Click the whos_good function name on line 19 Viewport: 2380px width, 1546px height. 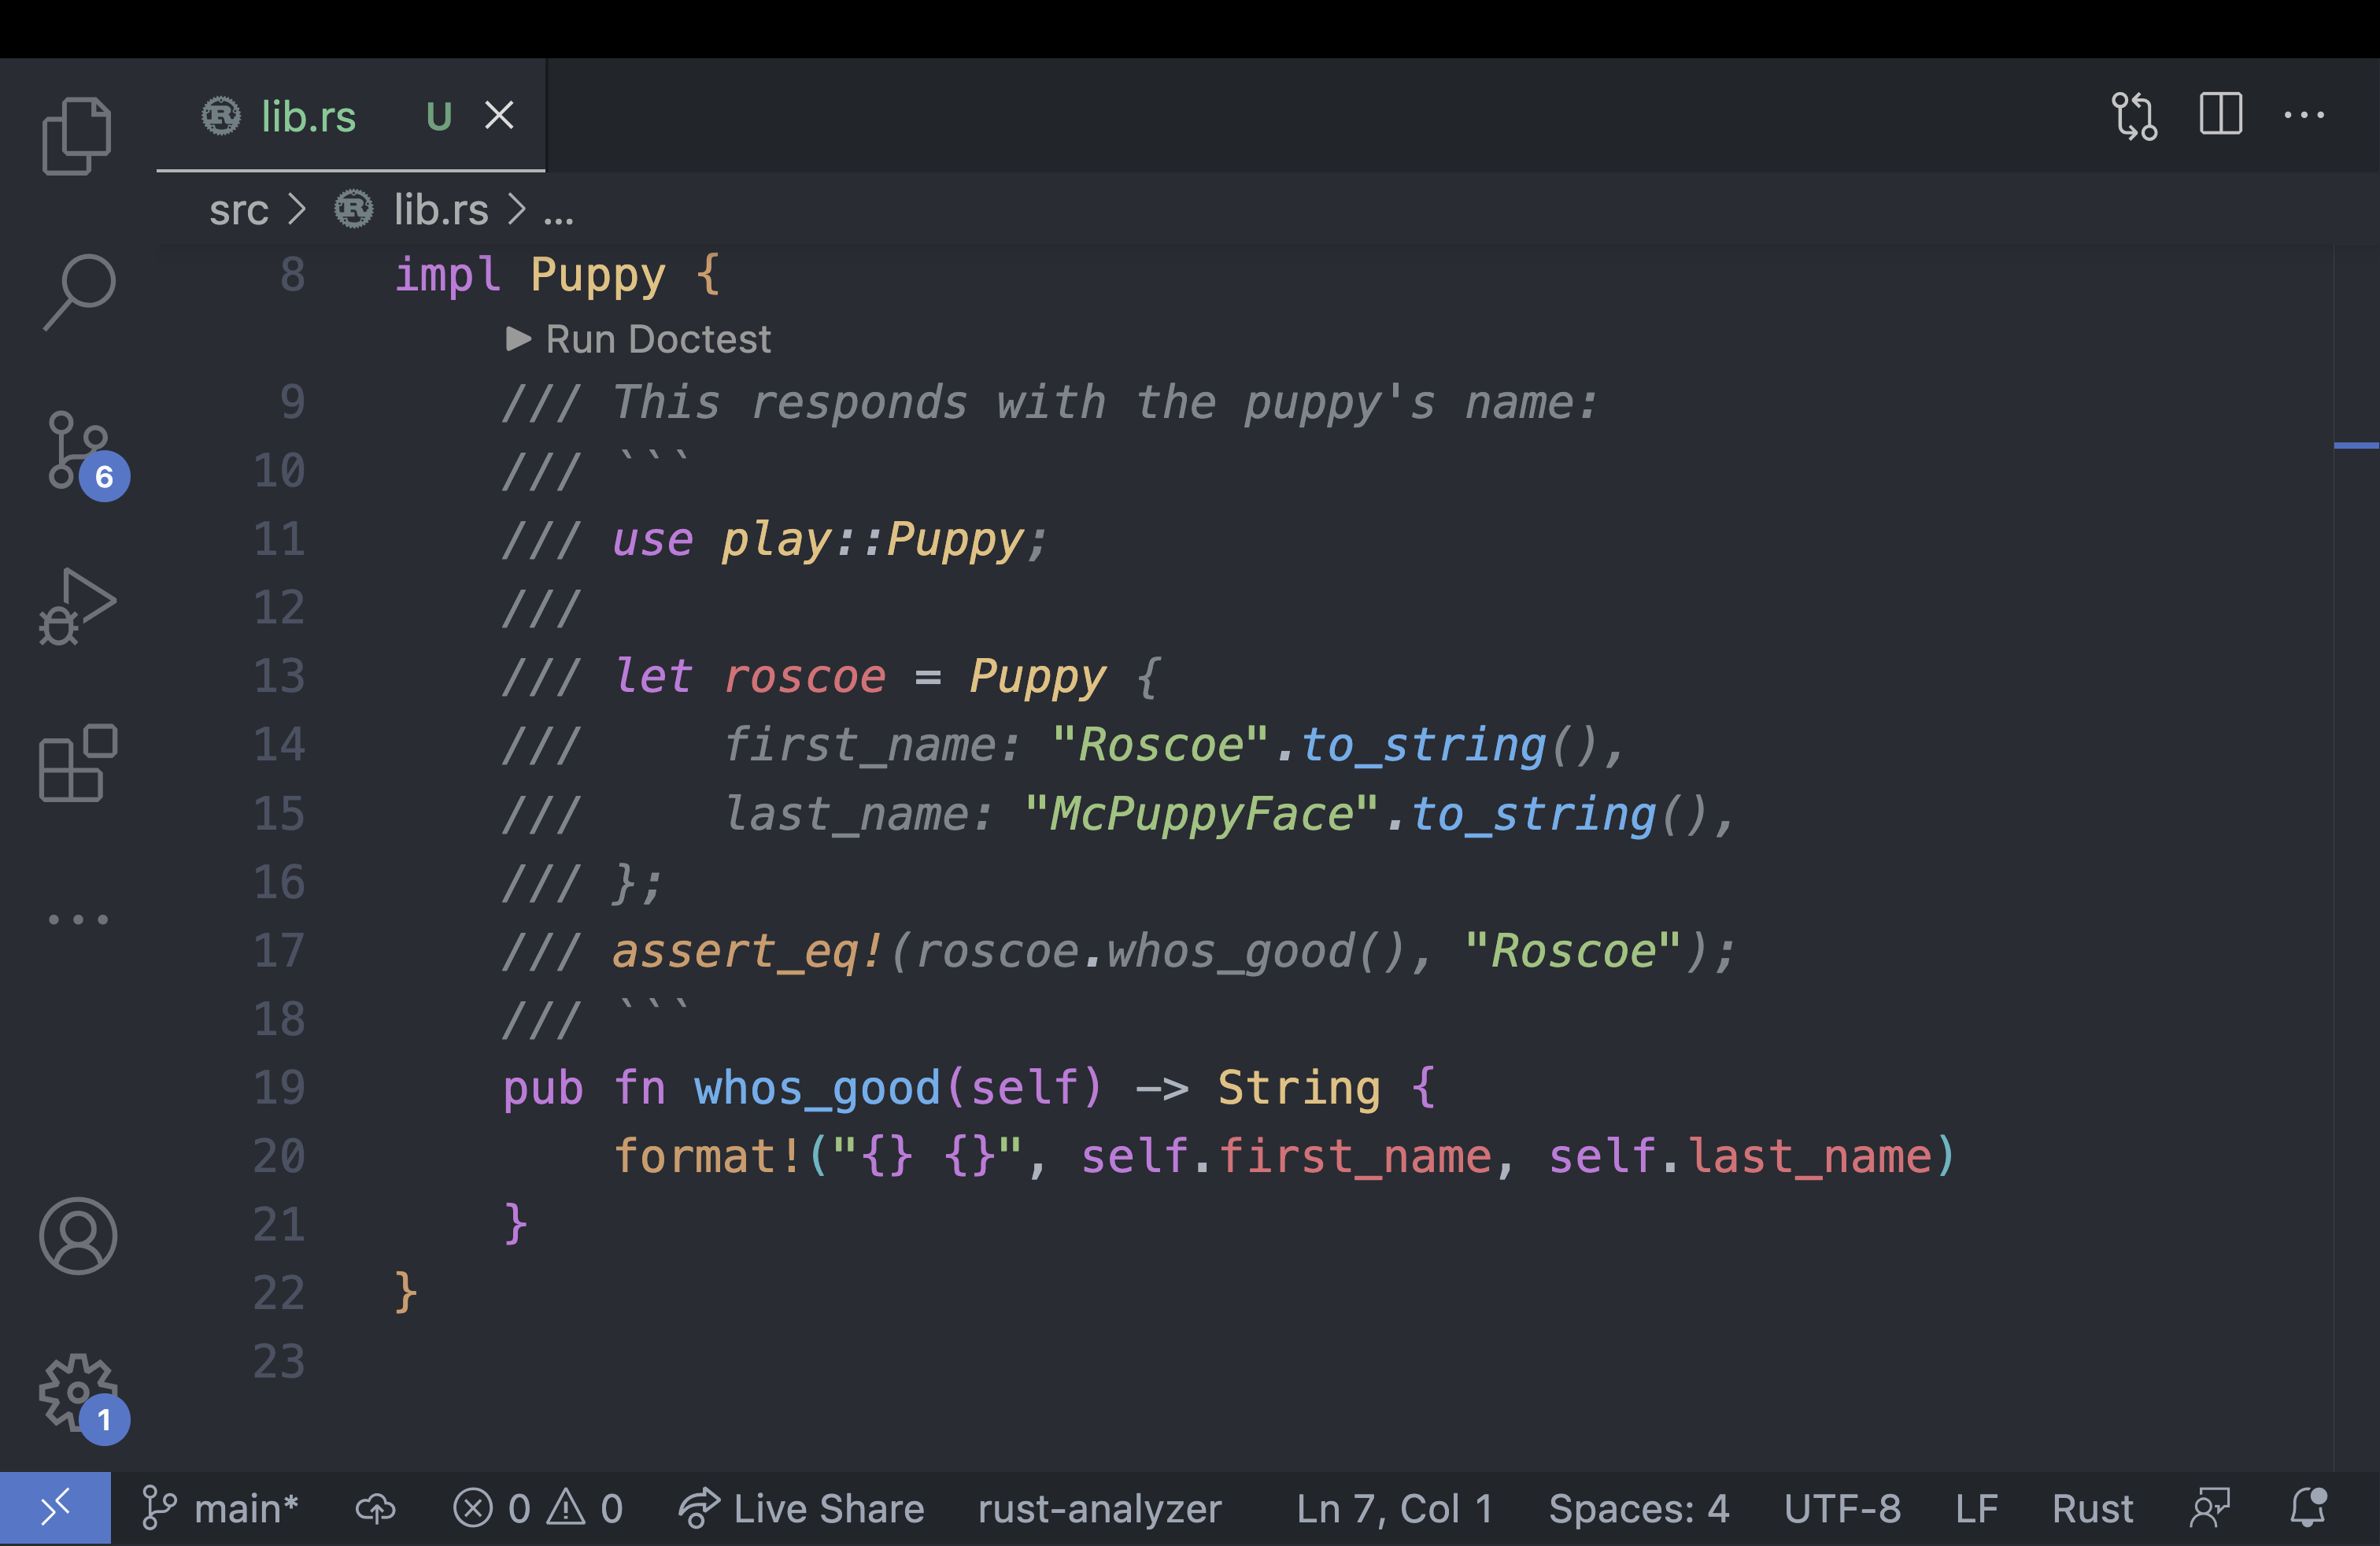817,1088
